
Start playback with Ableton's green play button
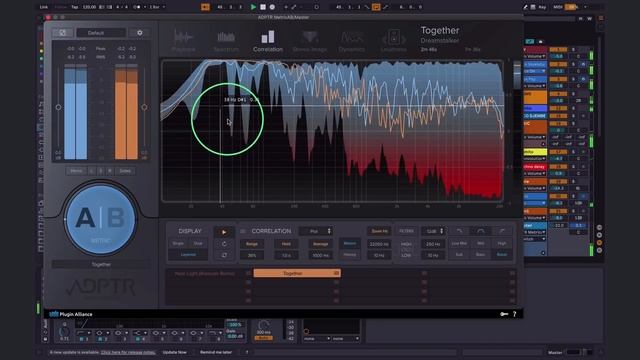point(253,7)
